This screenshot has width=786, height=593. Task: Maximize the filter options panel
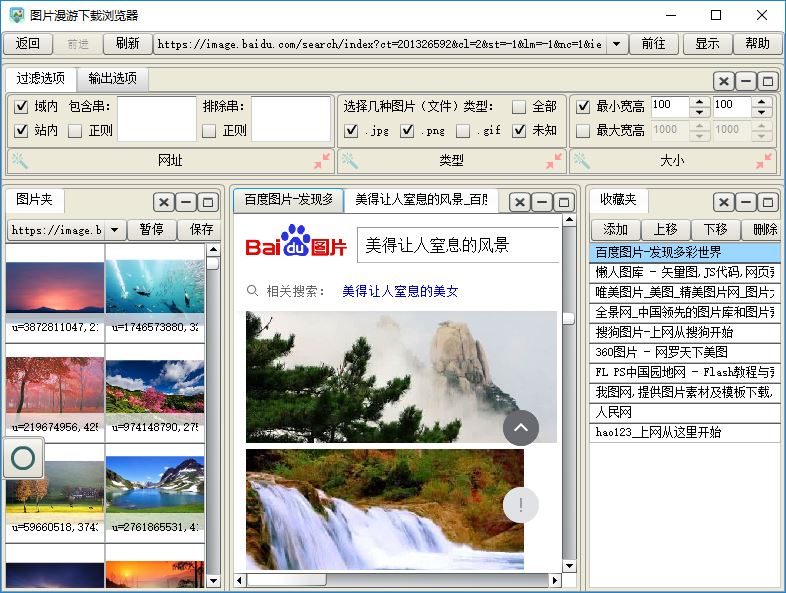coord(767,81)
